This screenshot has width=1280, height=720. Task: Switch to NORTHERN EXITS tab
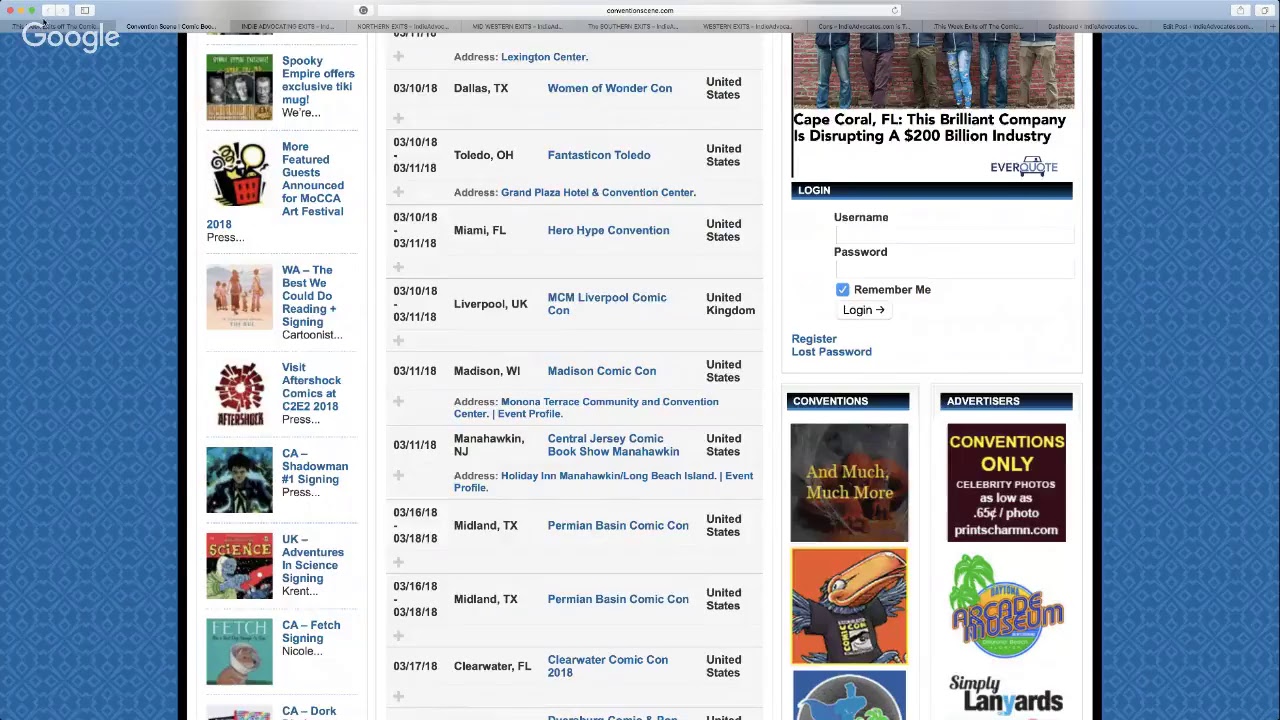pyautogui.click(x=402, y=26)
